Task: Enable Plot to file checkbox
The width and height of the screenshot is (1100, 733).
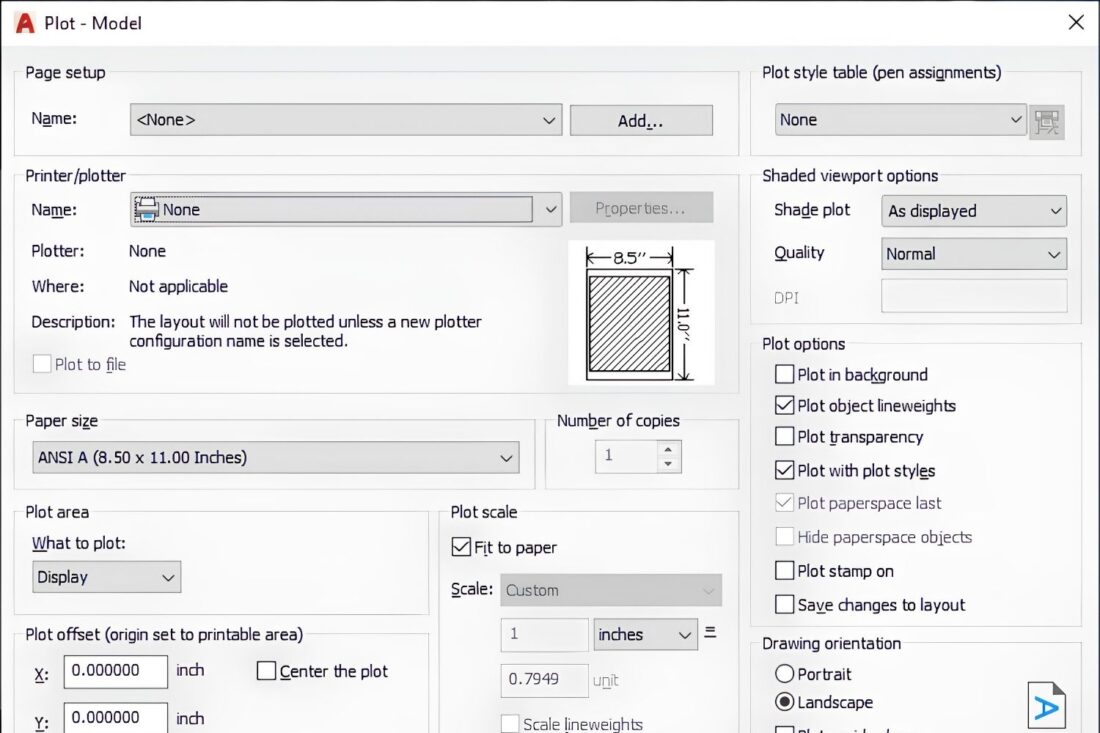Action: [x=42, y=364]
